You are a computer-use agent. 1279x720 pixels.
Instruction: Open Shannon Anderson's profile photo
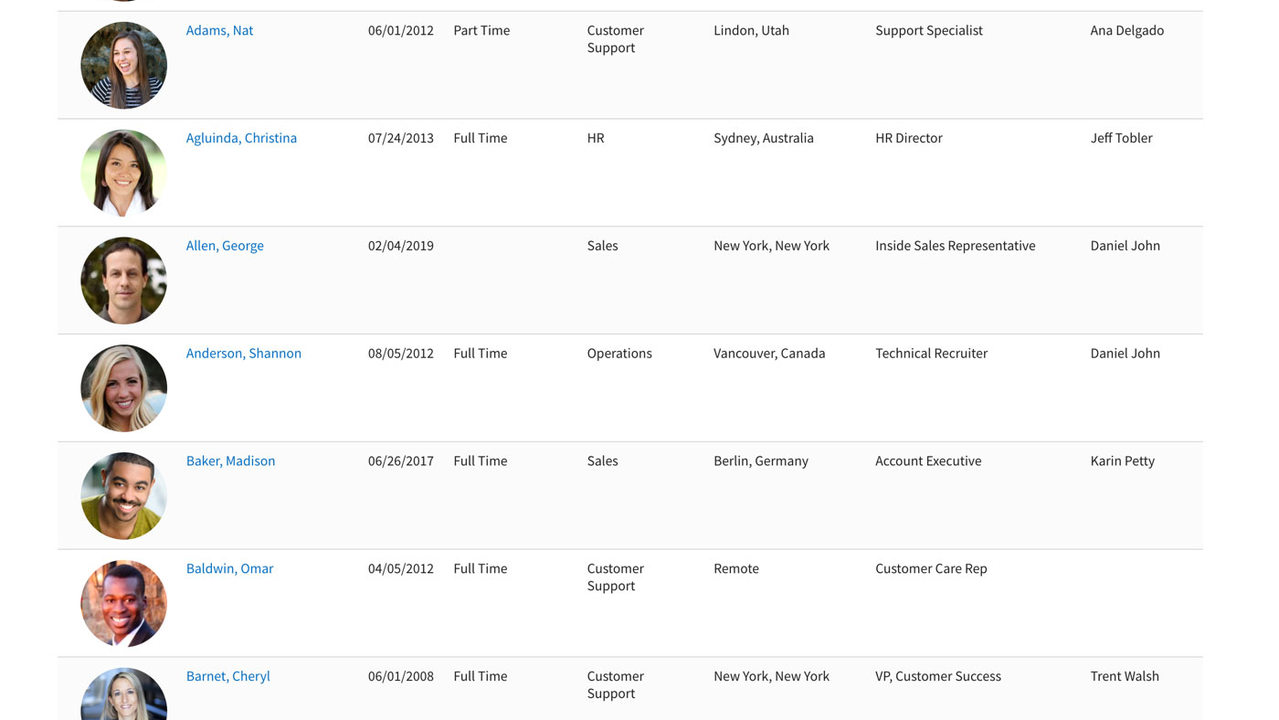point(124,388)
